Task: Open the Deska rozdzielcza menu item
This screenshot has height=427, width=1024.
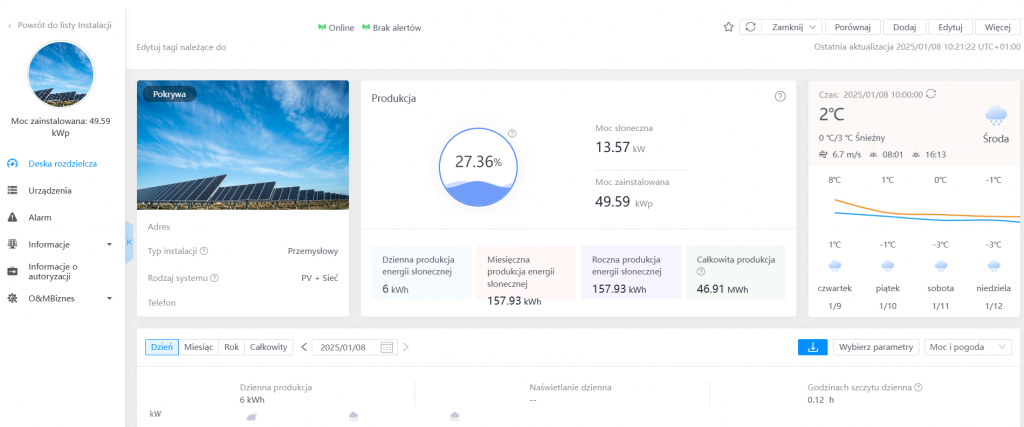Action: click(62, 163)
